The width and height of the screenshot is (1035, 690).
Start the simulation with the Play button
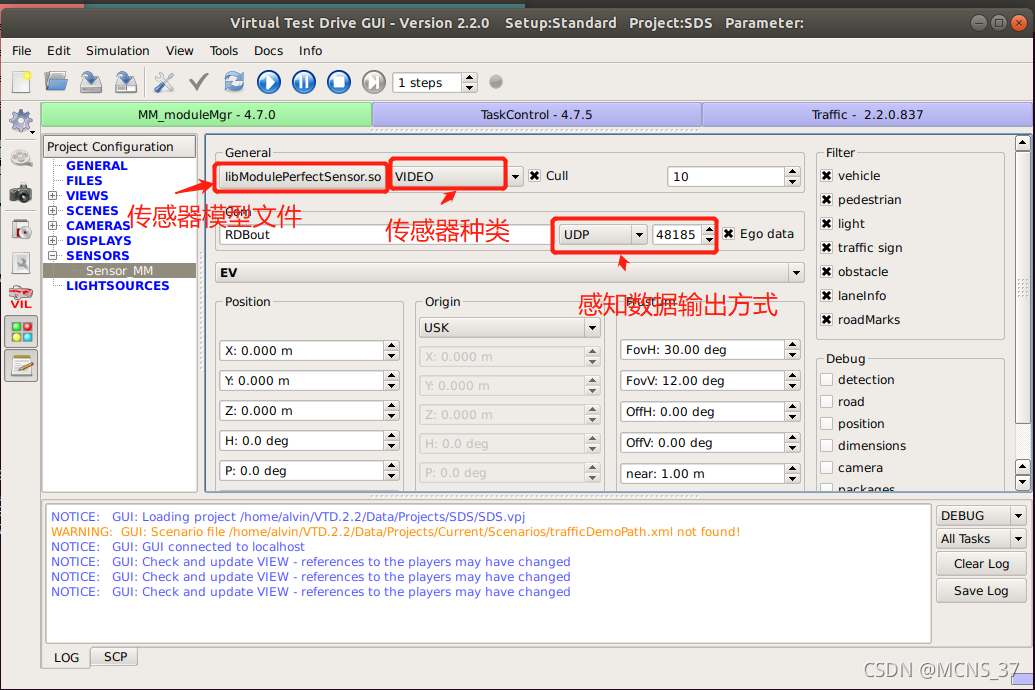click(x=268, y=82)
